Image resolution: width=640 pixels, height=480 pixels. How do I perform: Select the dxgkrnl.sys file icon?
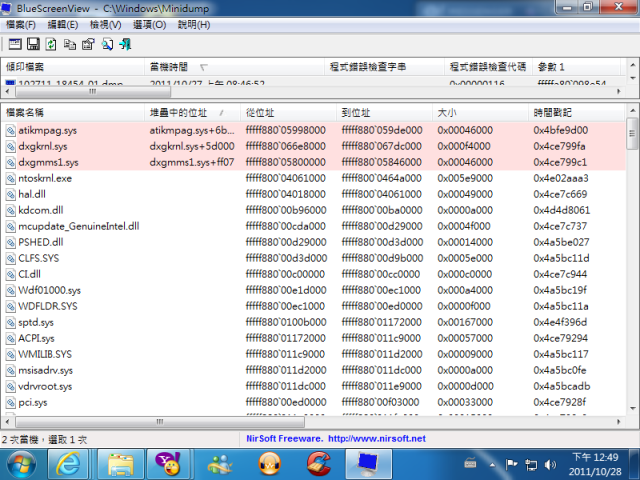(x=11, y=147)
